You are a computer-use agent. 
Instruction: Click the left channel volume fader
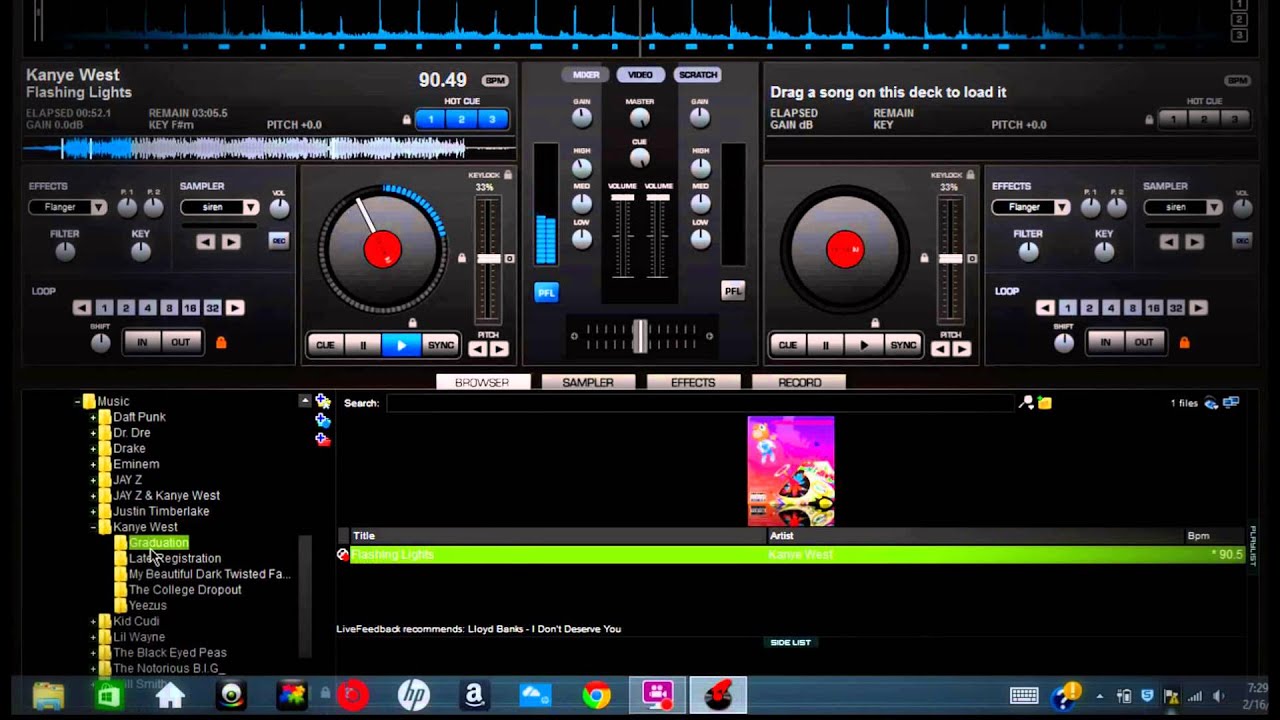622,197
